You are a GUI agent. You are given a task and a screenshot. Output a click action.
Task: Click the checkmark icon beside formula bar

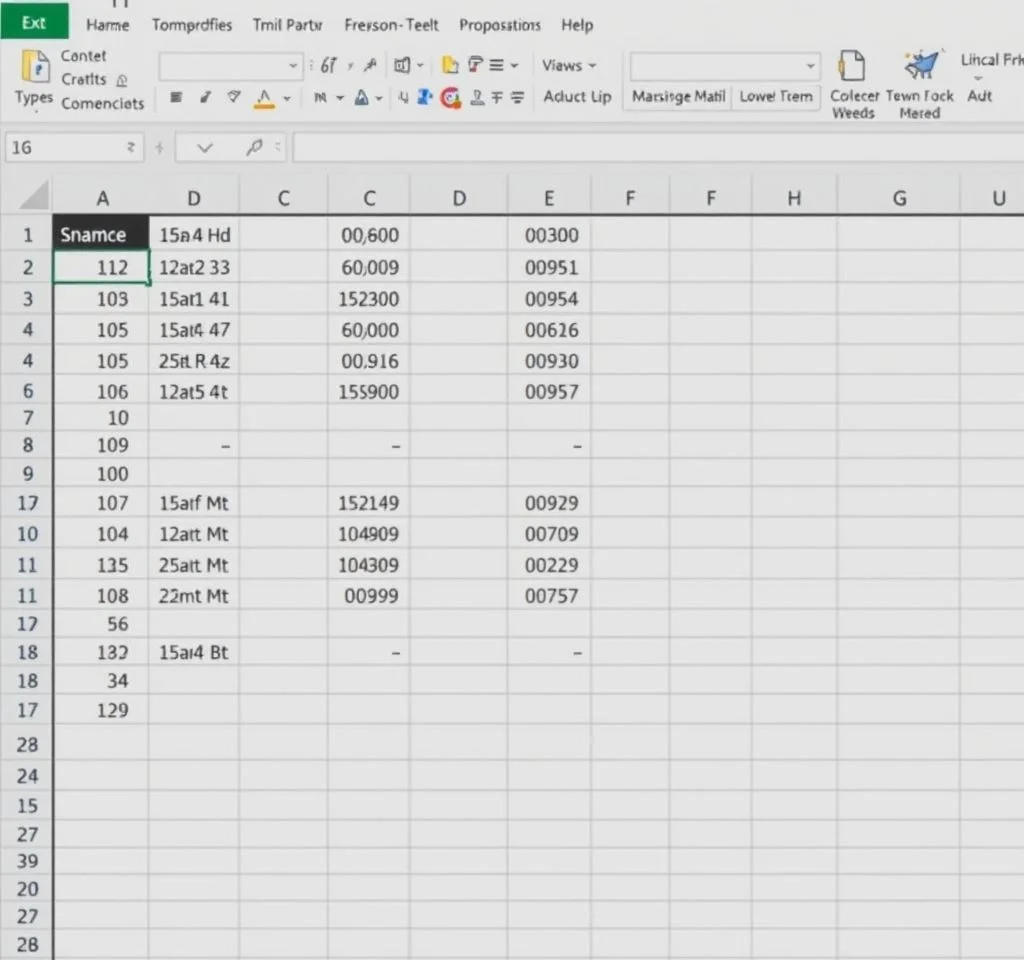205,148
